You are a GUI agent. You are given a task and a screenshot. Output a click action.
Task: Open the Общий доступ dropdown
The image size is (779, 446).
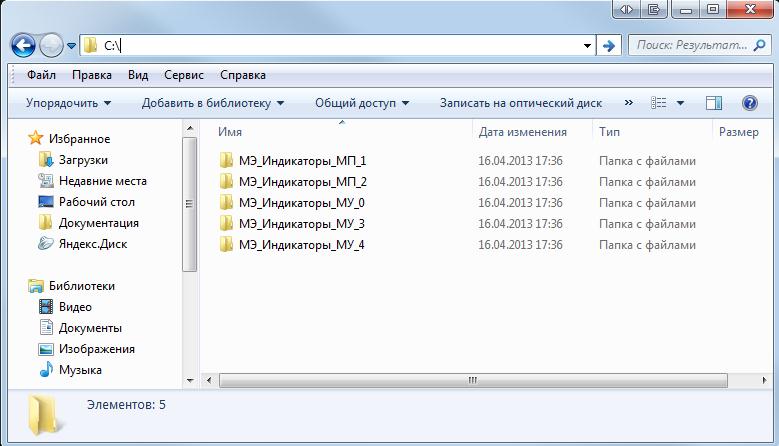[x=362, y=103]
